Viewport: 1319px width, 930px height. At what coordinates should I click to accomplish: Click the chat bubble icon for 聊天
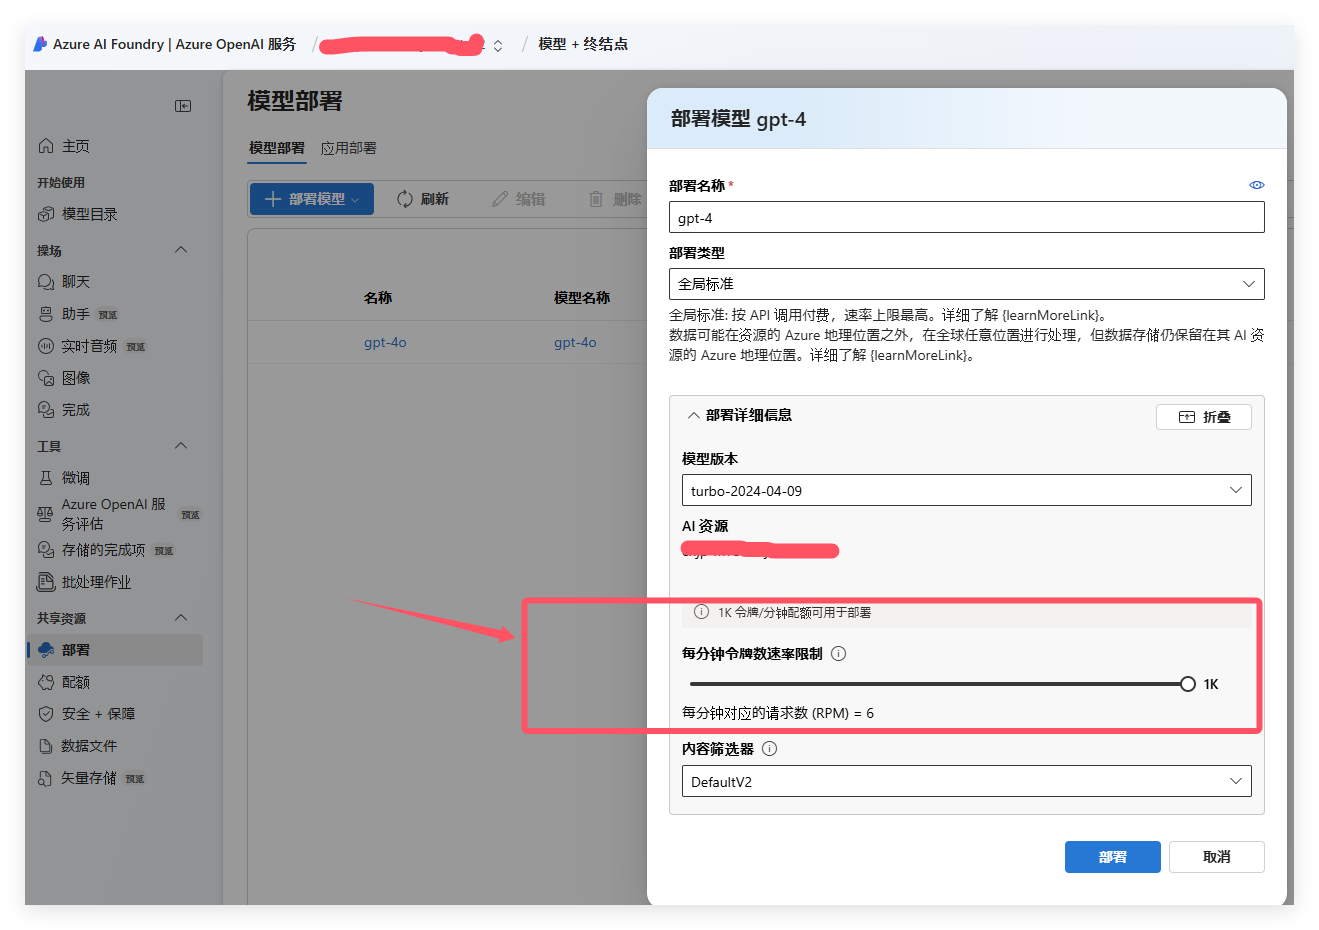pyautogui.click(x=46, y=282)
